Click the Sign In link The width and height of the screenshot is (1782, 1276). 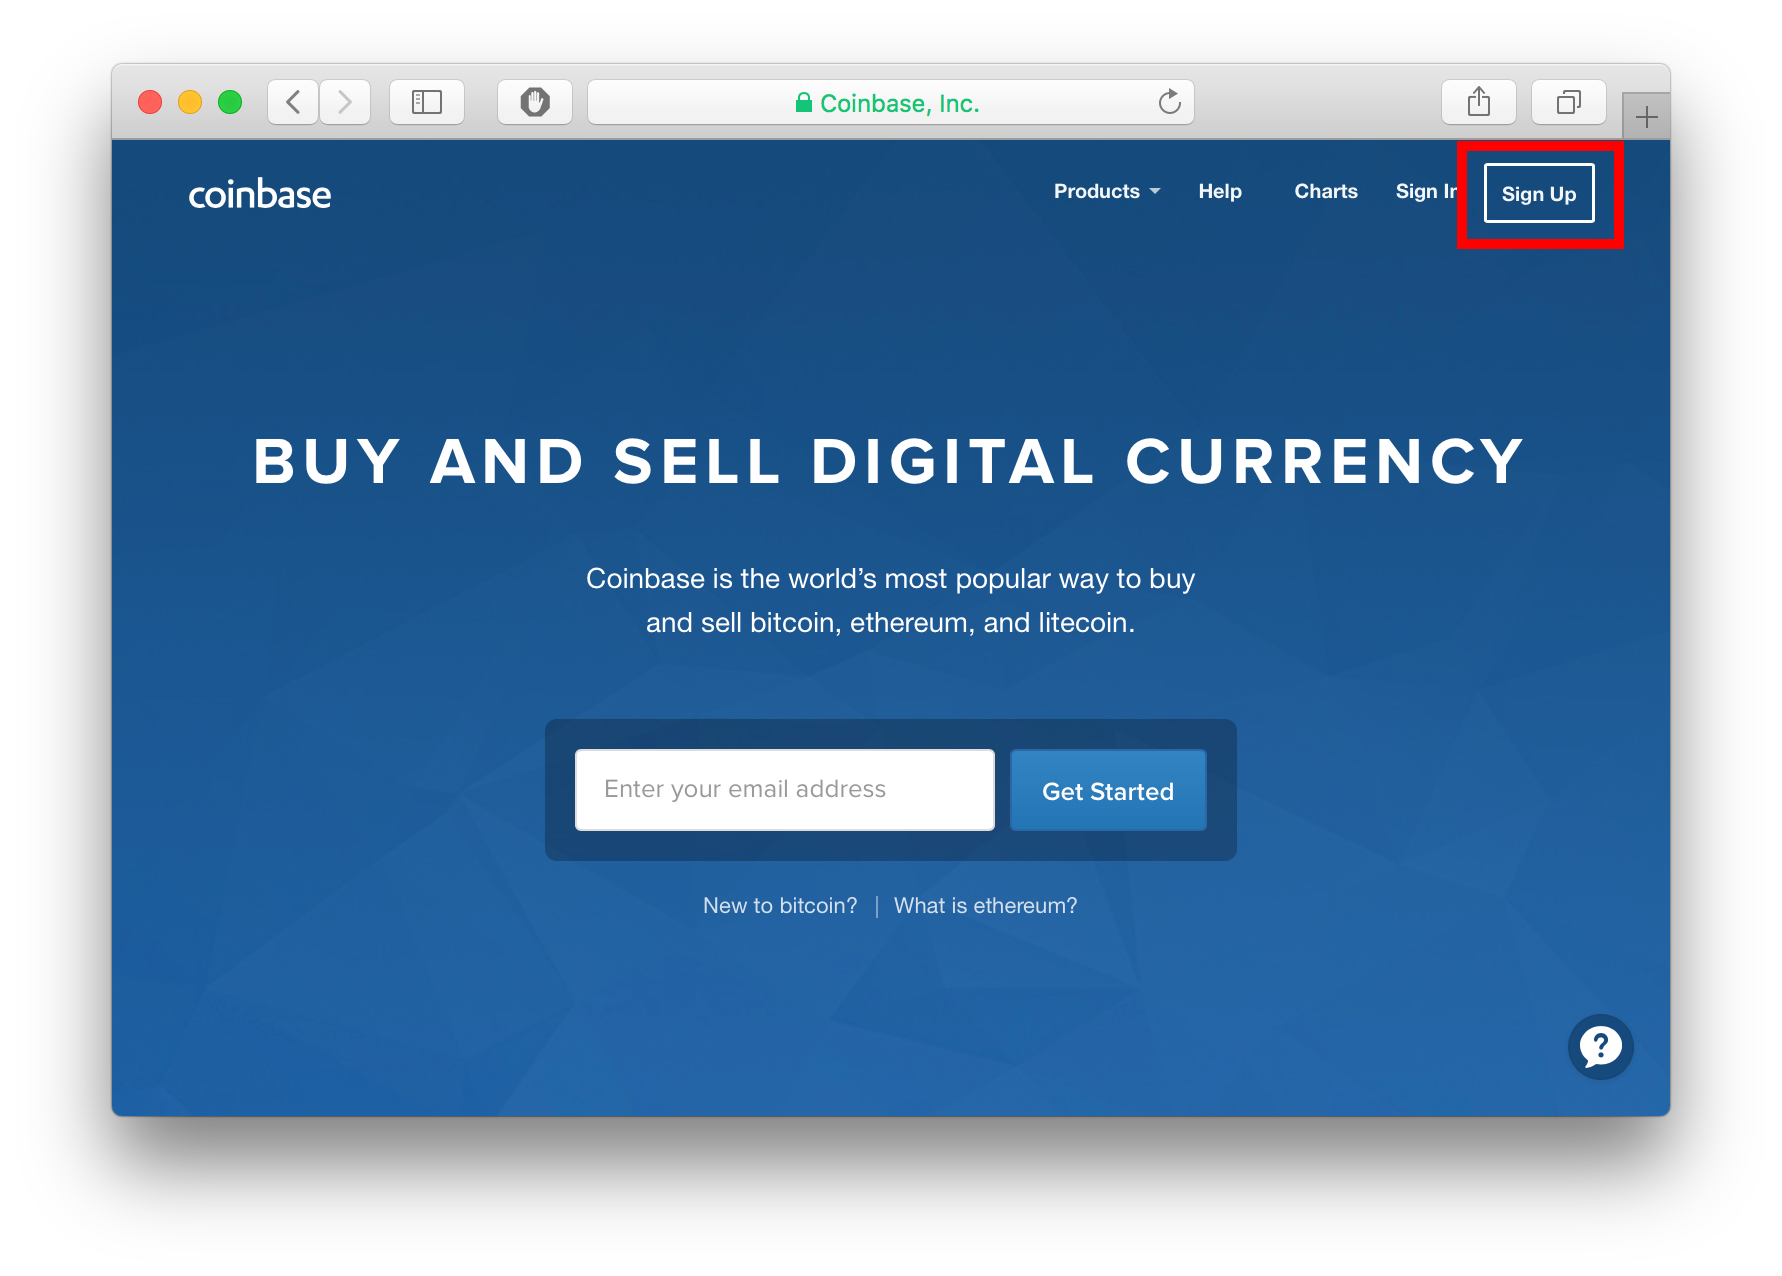[x=1427, y=191]
